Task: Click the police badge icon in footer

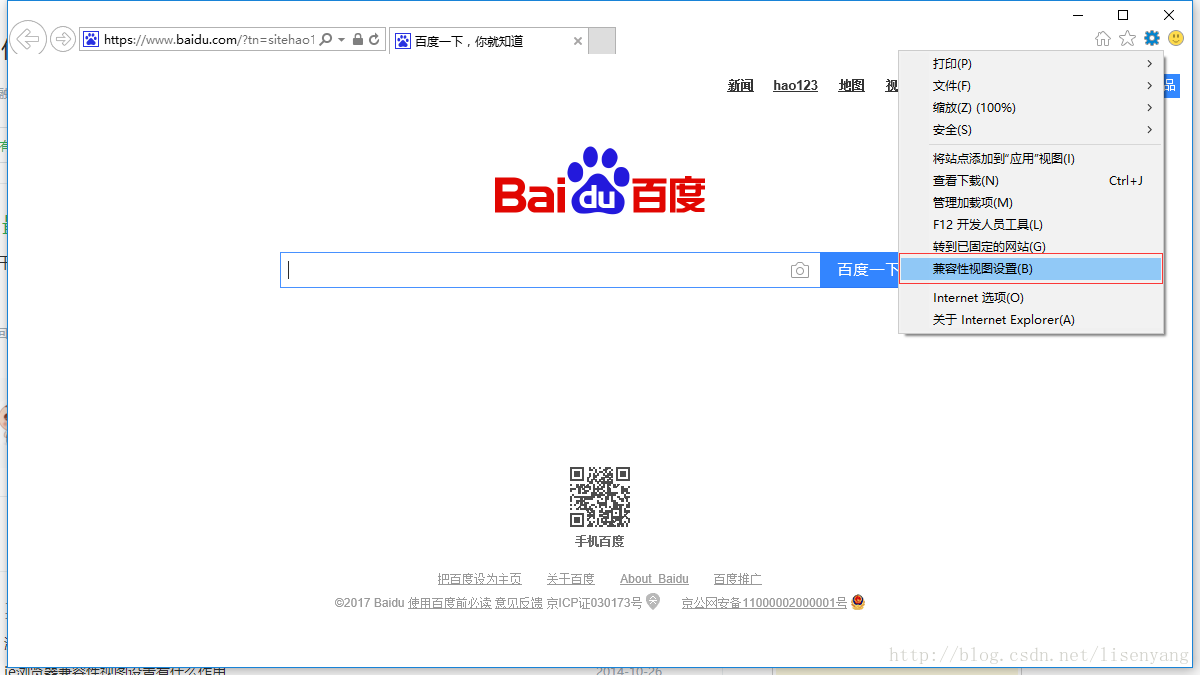Action: 858,602
